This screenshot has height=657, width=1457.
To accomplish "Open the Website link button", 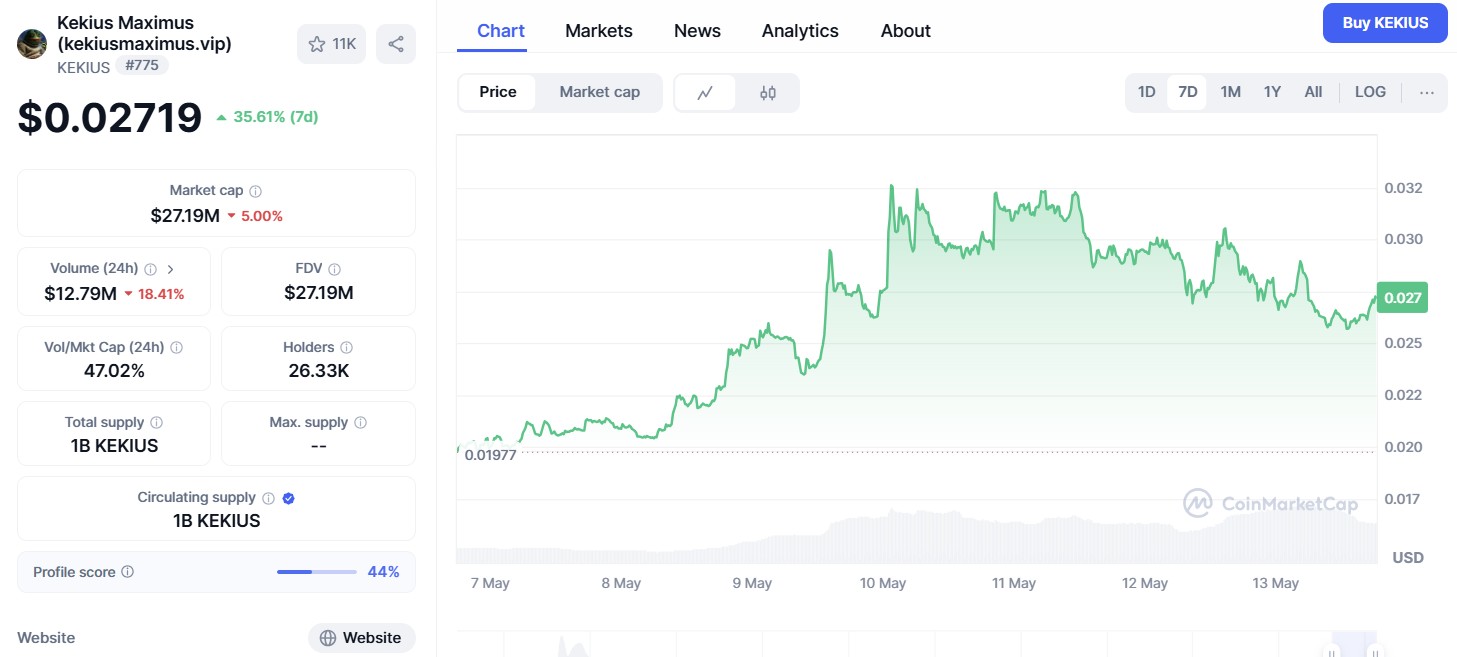I will [x=361, y=638].
